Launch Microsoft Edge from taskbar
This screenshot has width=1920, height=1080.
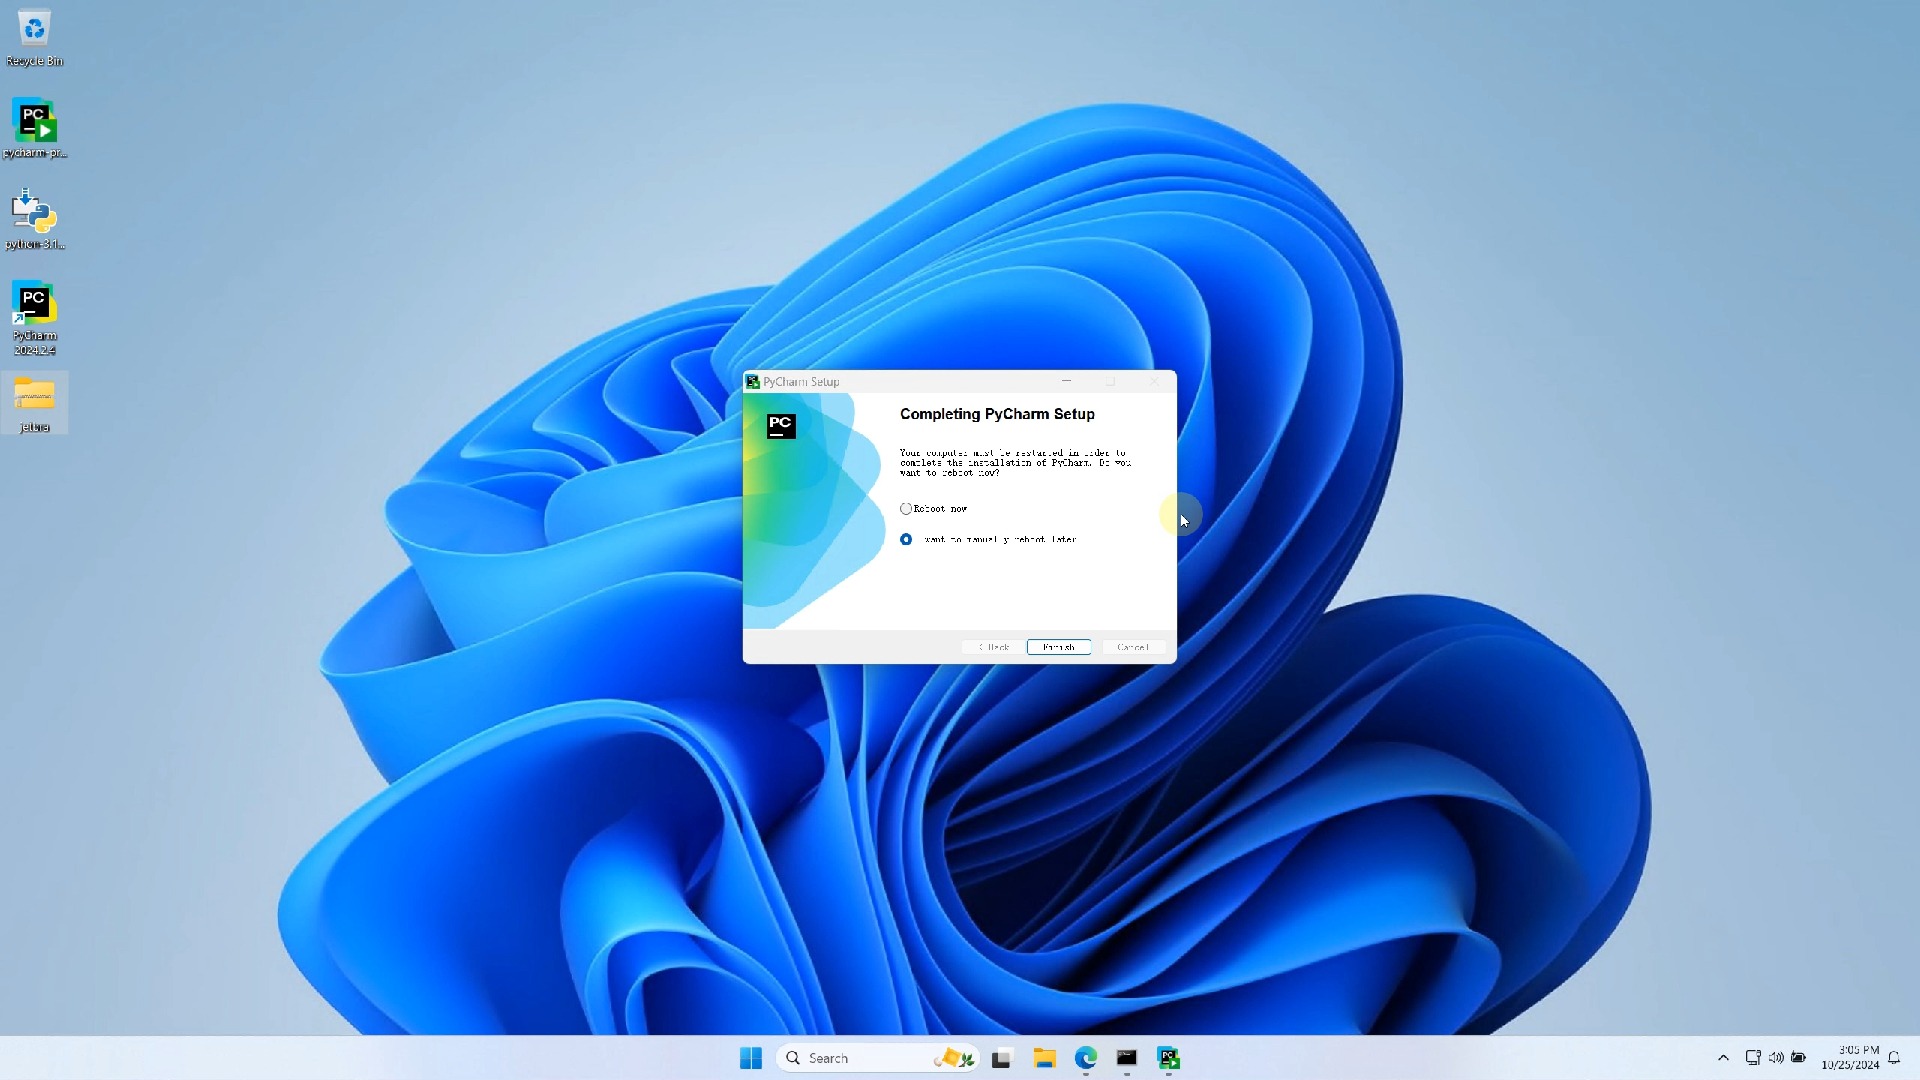[x=1086, y=1058]
